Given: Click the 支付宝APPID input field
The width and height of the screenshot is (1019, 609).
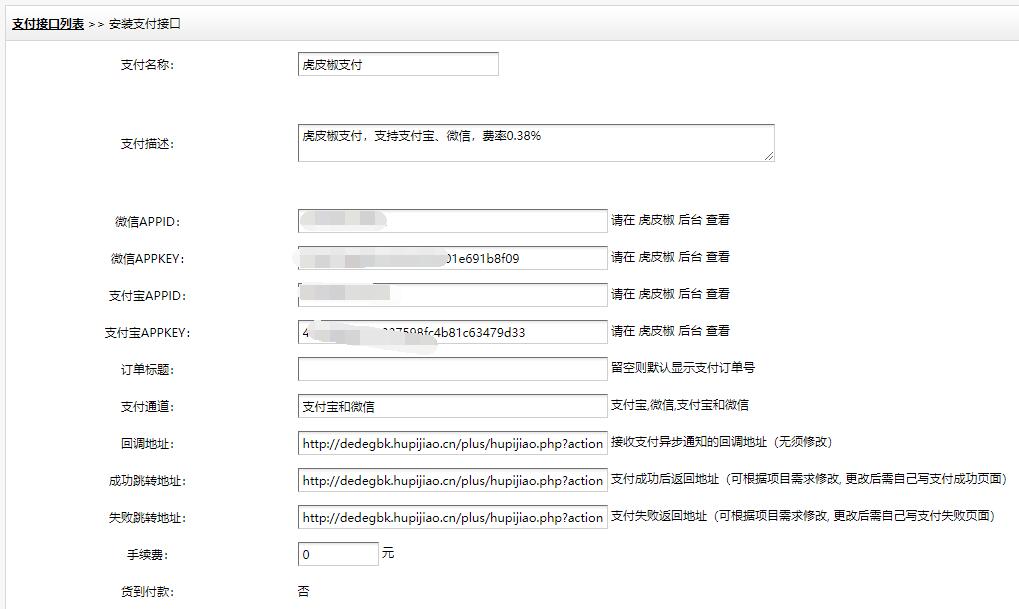Looking at the screenshot, I should (453, 295).
